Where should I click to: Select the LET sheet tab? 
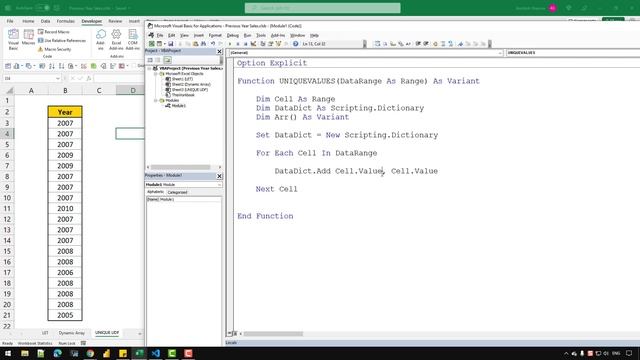[x=45, y=333]
